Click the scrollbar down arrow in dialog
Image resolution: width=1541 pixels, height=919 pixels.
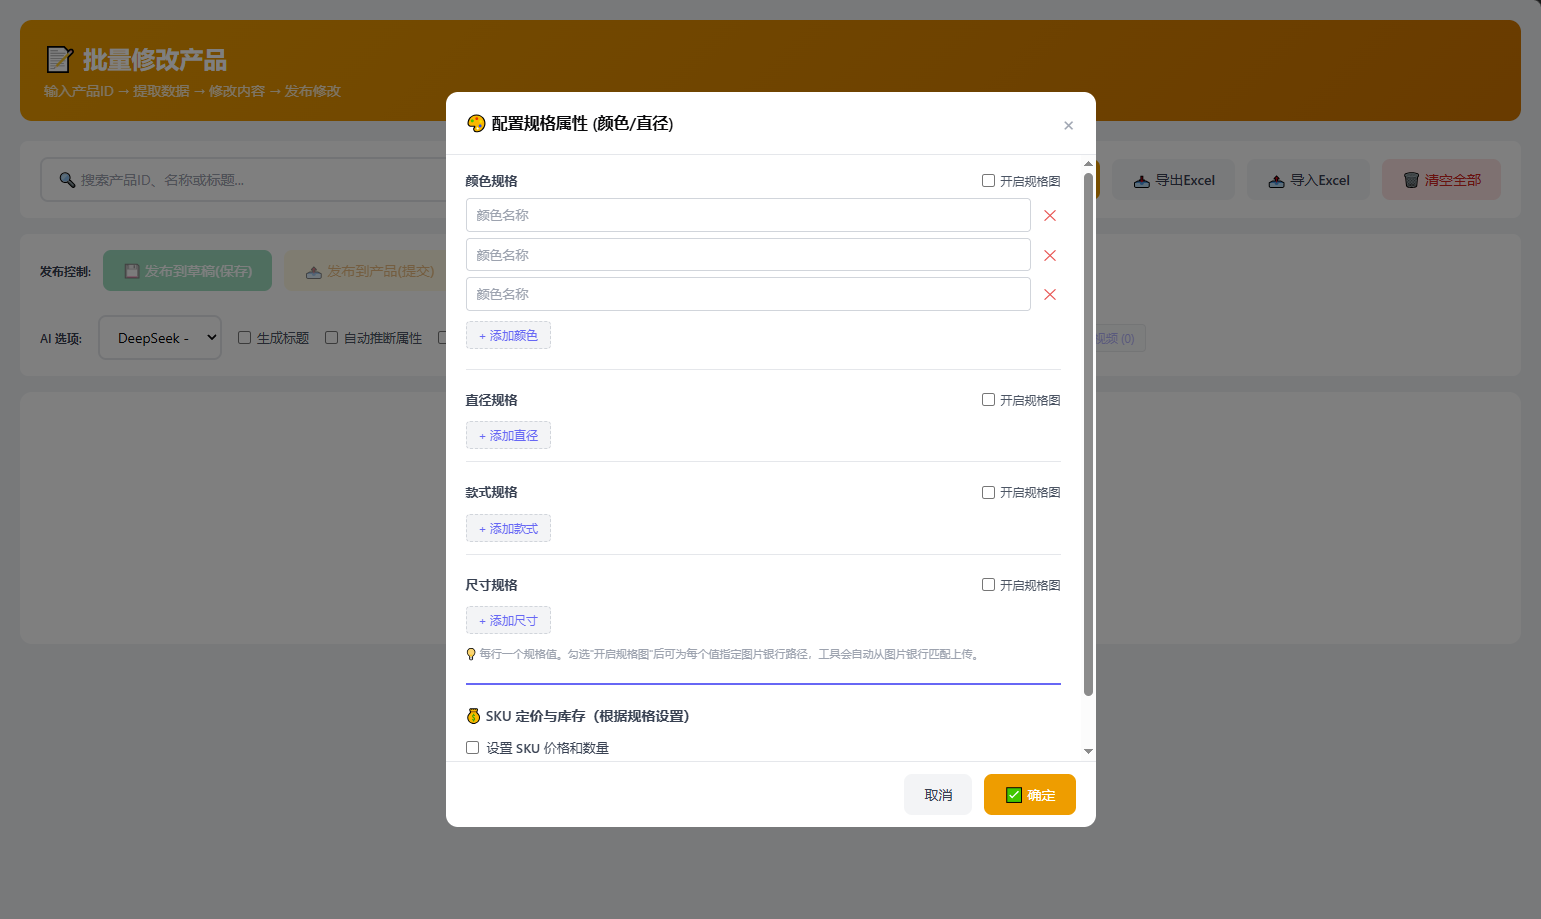tap(1088, 751)
